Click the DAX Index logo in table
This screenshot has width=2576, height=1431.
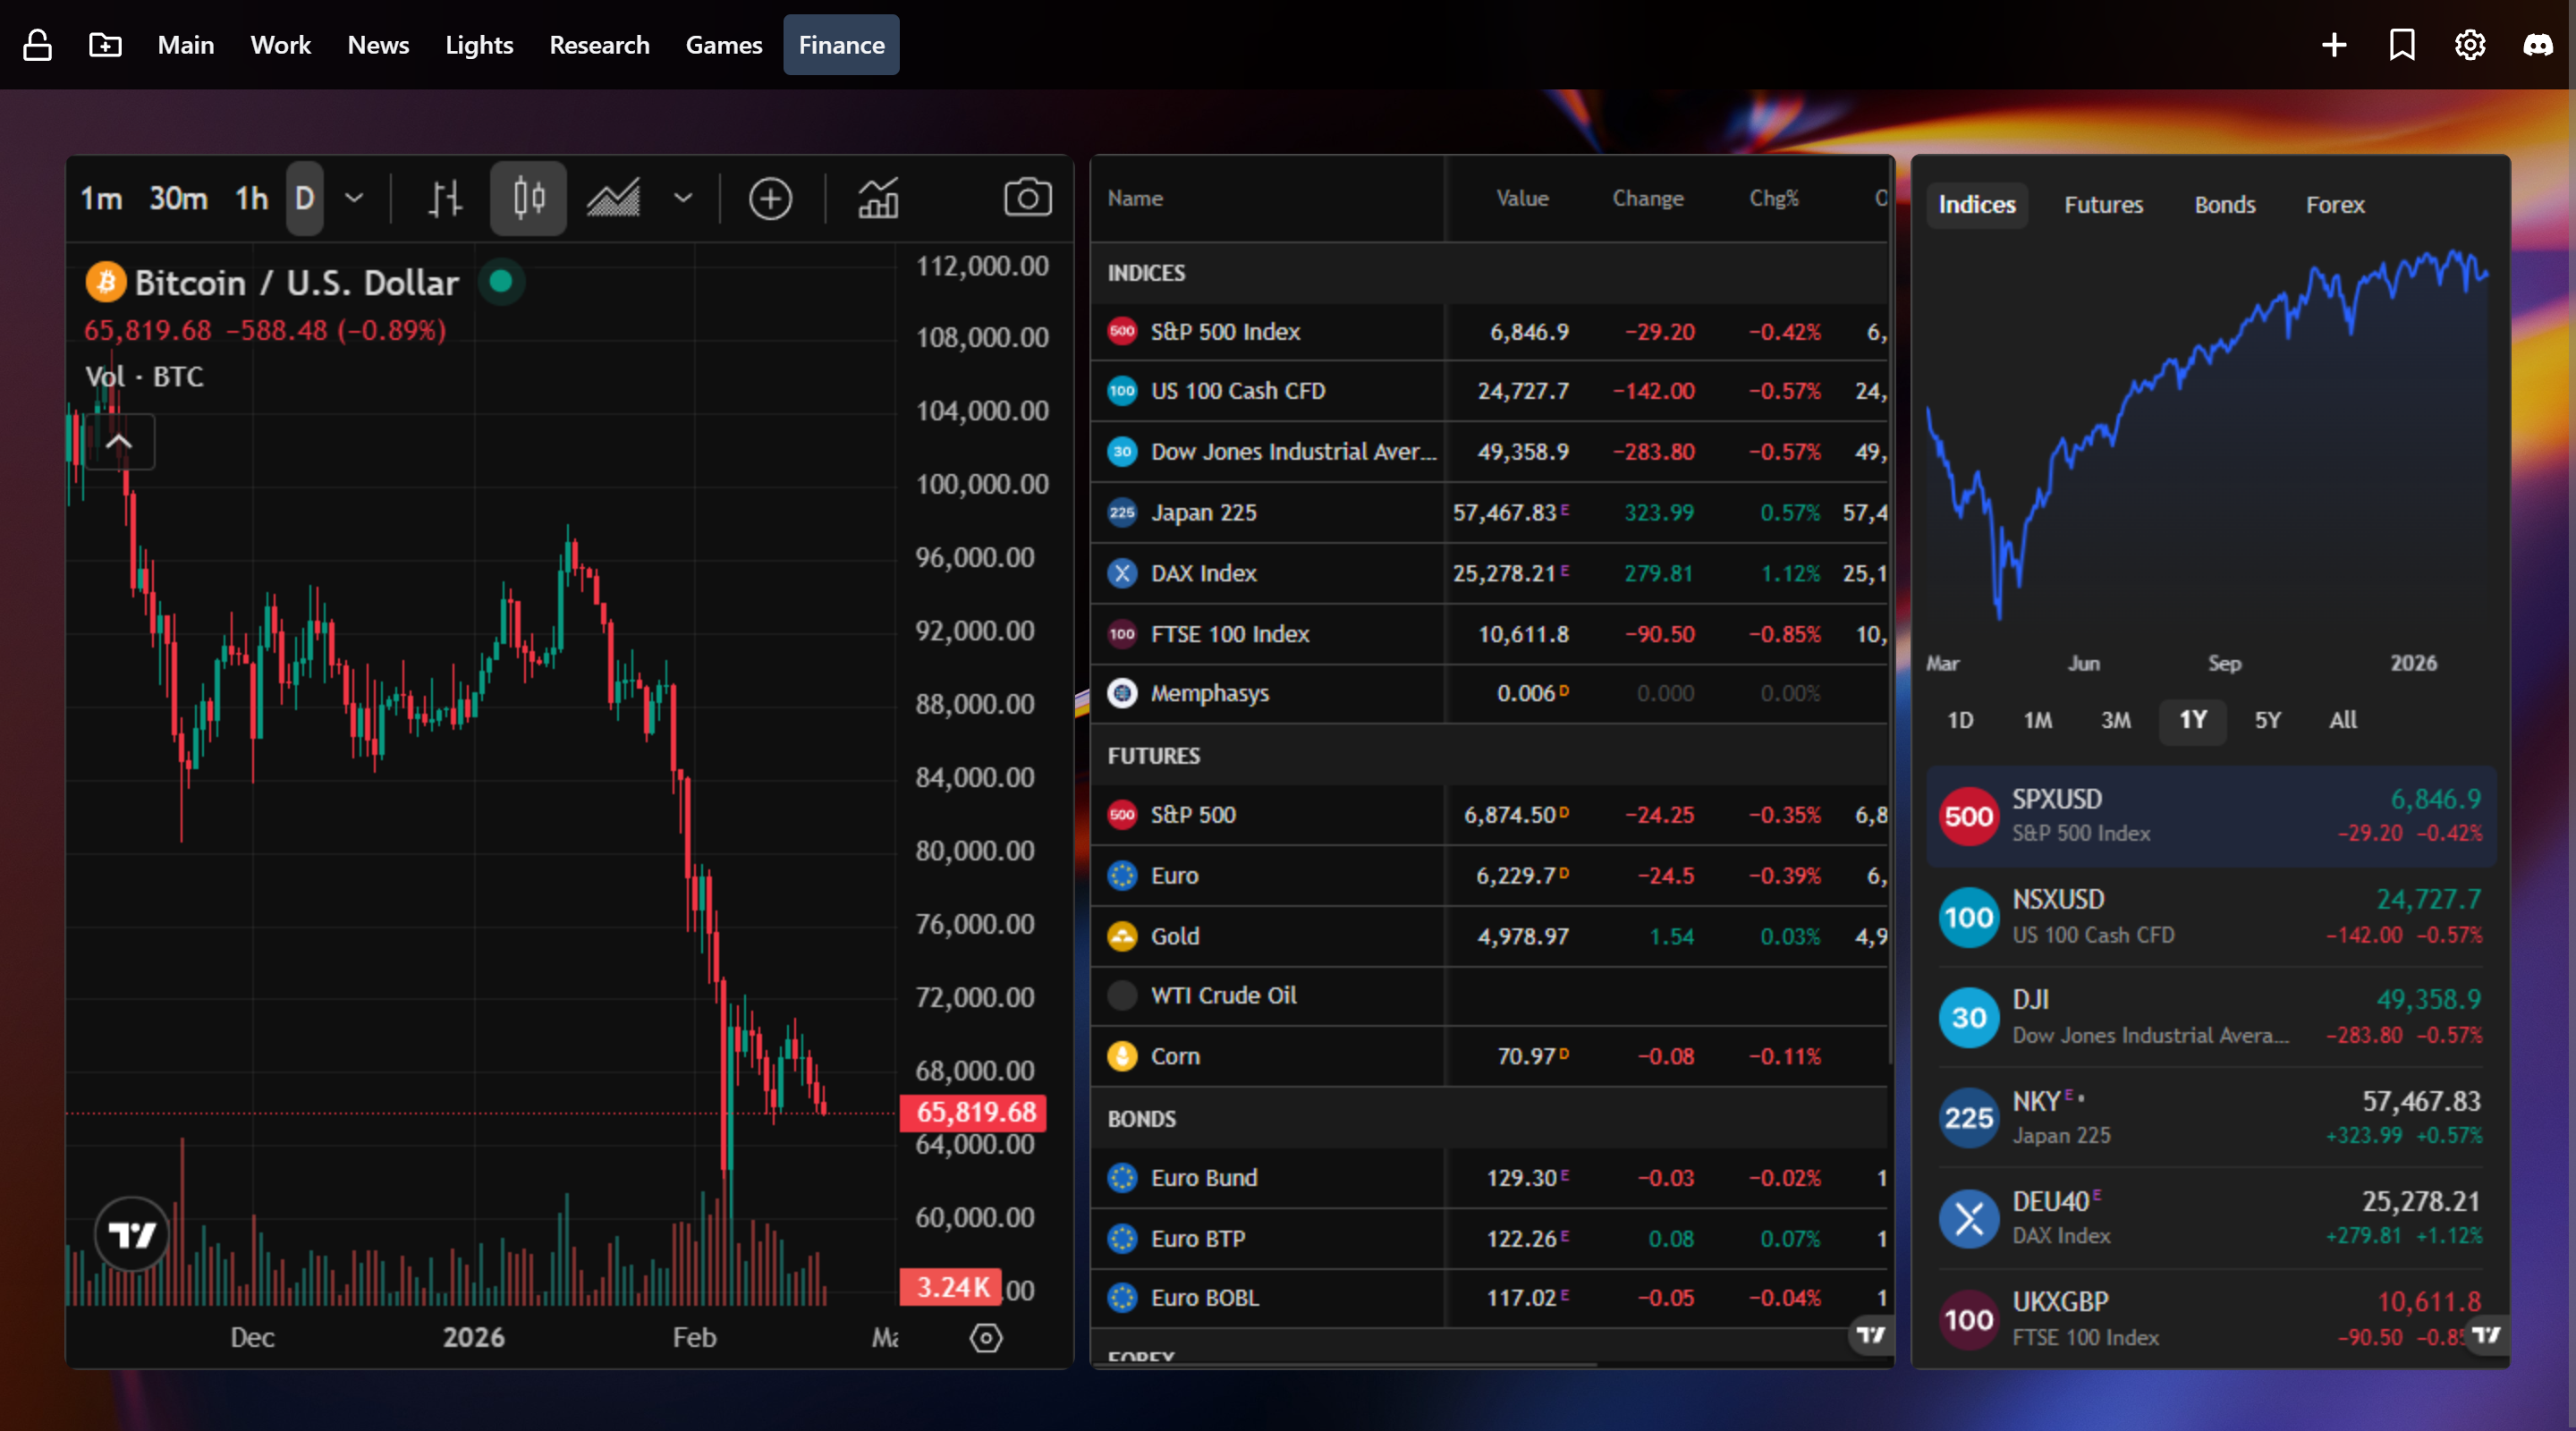pyautogui.click(x=1122, y=573)
